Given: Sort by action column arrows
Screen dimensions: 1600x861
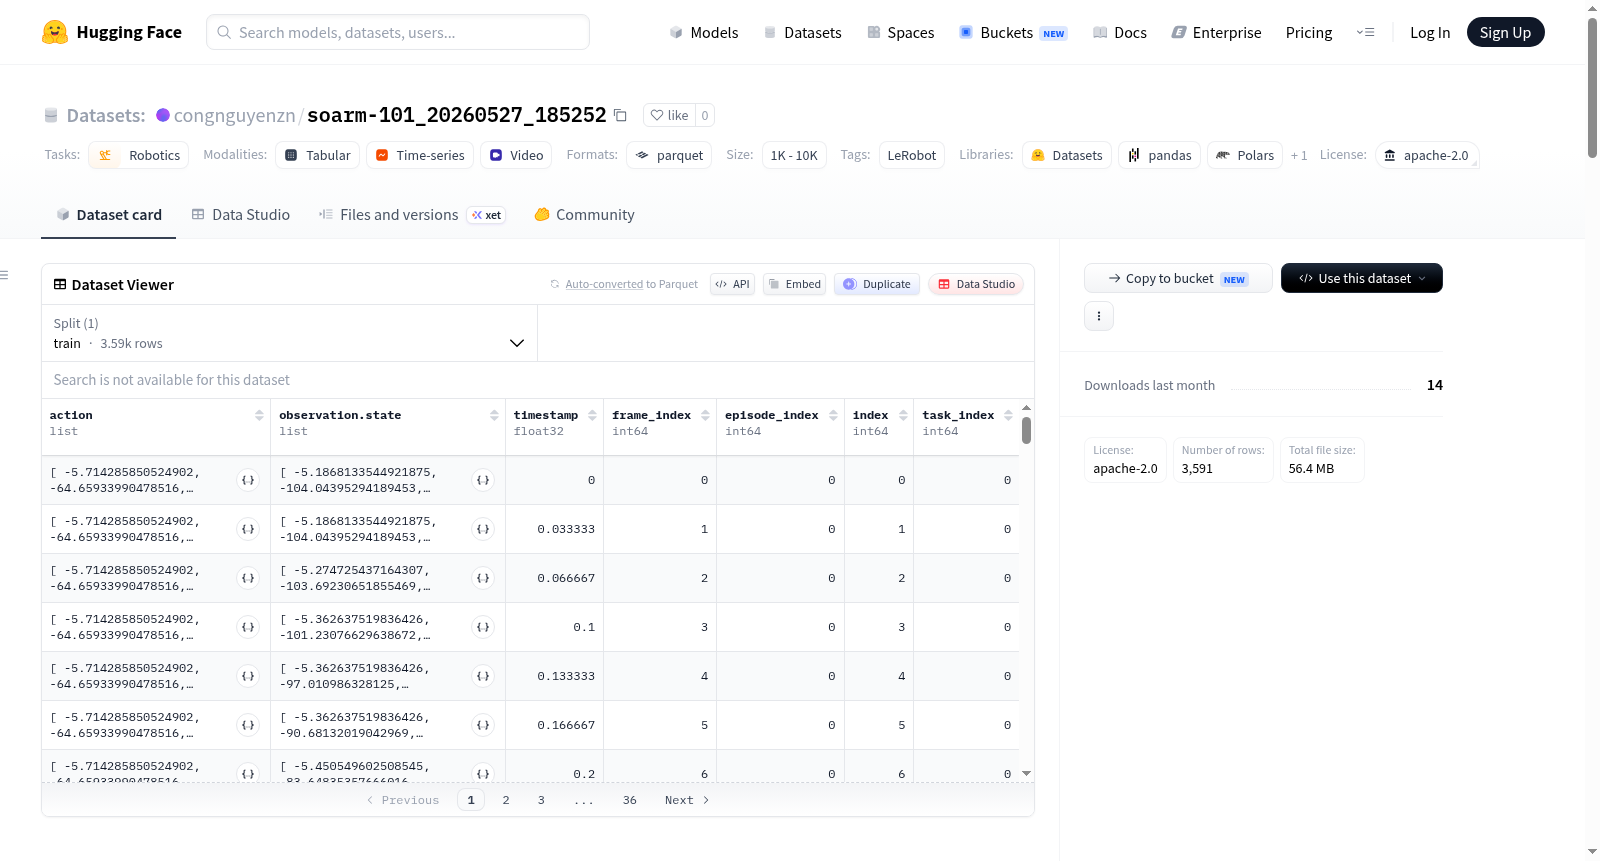Looking at the screenshot, I should click(259, 415).
